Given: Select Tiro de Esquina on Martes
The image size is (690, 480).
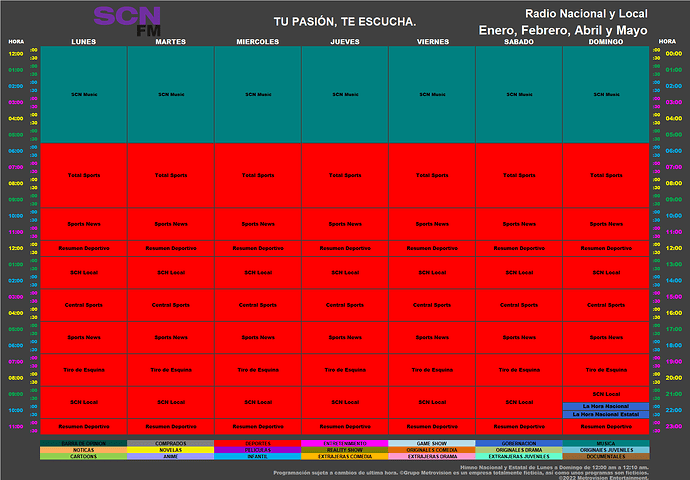Looking at the screenshot, I should (171, 370).
